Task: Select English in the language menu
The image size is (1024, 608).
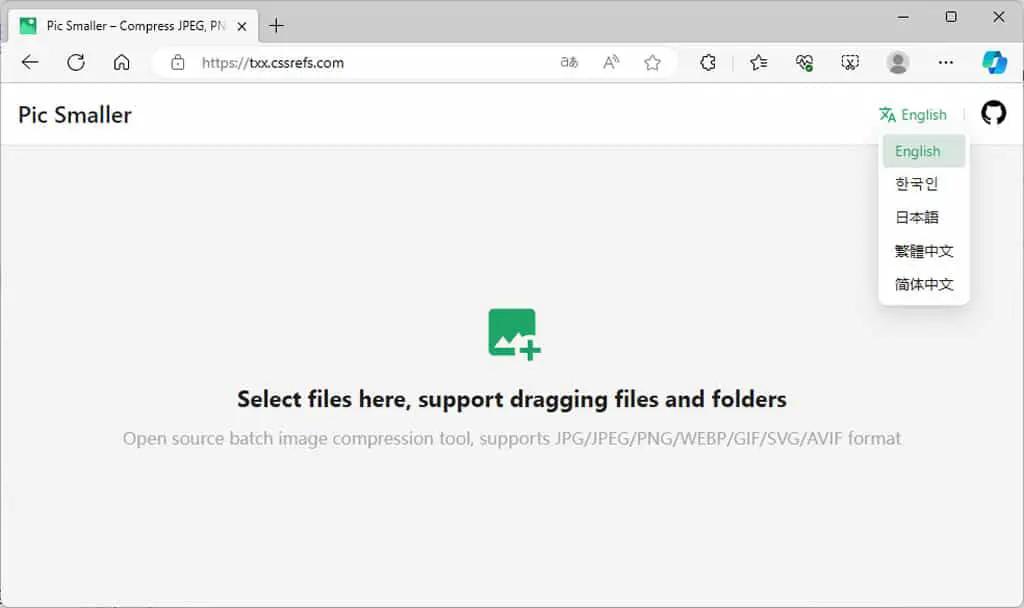Action: pyautogui.click(x=923, y=151)
